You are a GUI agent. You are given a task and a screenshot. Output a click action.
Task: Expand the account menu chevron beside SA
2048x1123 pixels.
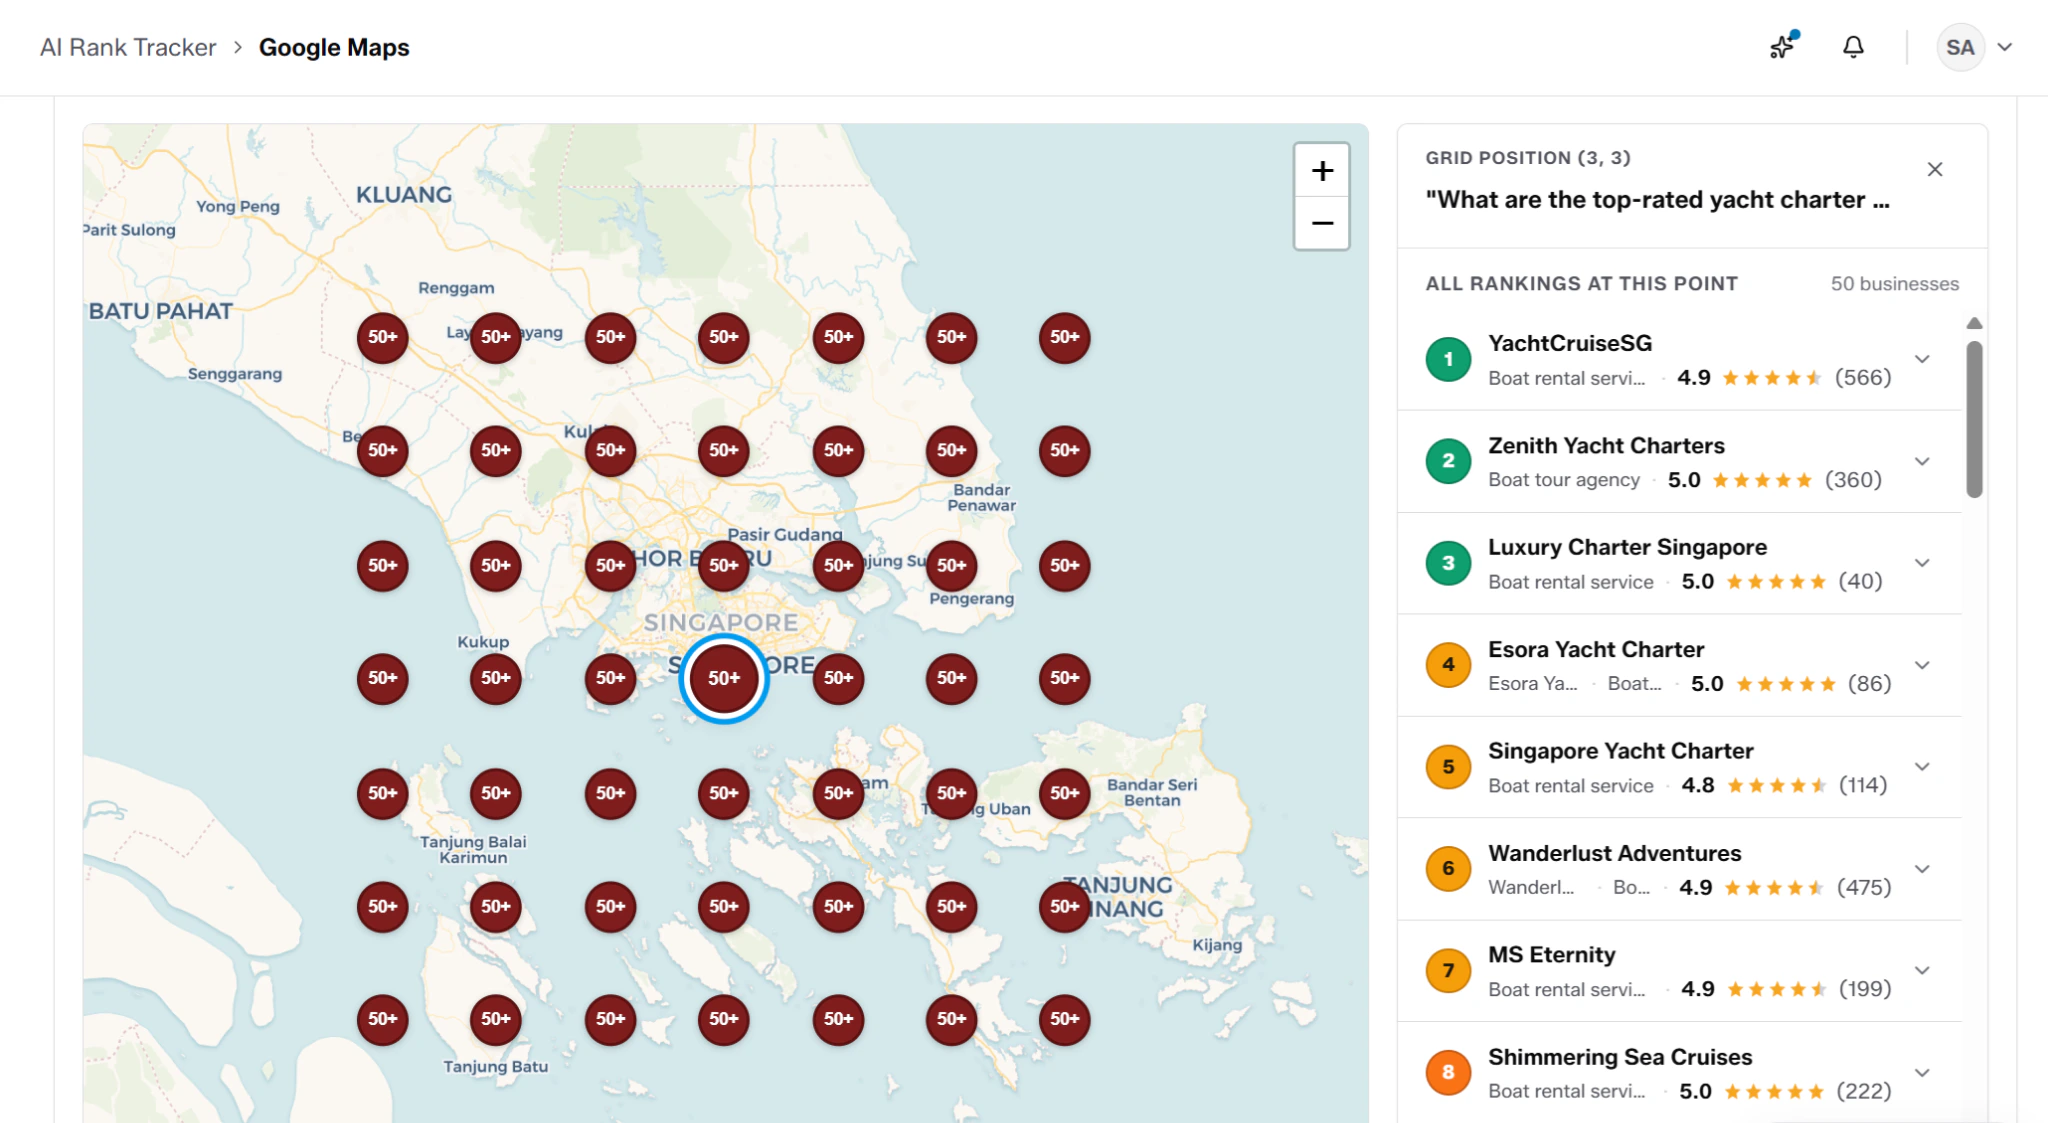coord(2004,47)
